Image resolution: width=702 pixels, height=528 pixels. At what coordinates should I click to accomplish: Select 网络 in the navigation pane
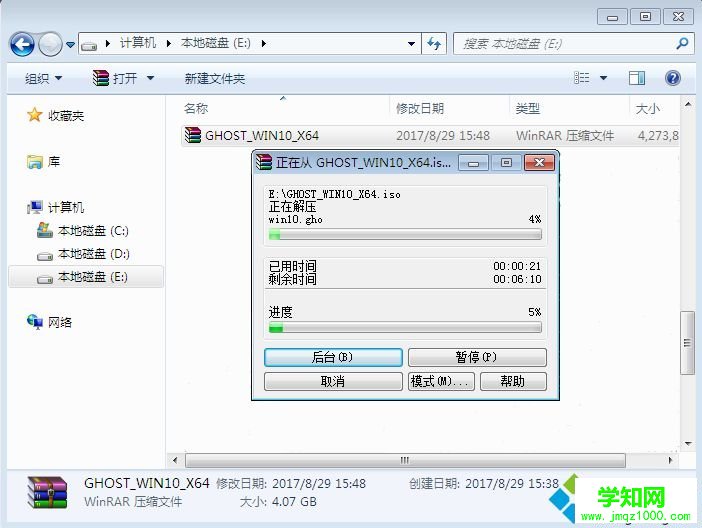60,322
